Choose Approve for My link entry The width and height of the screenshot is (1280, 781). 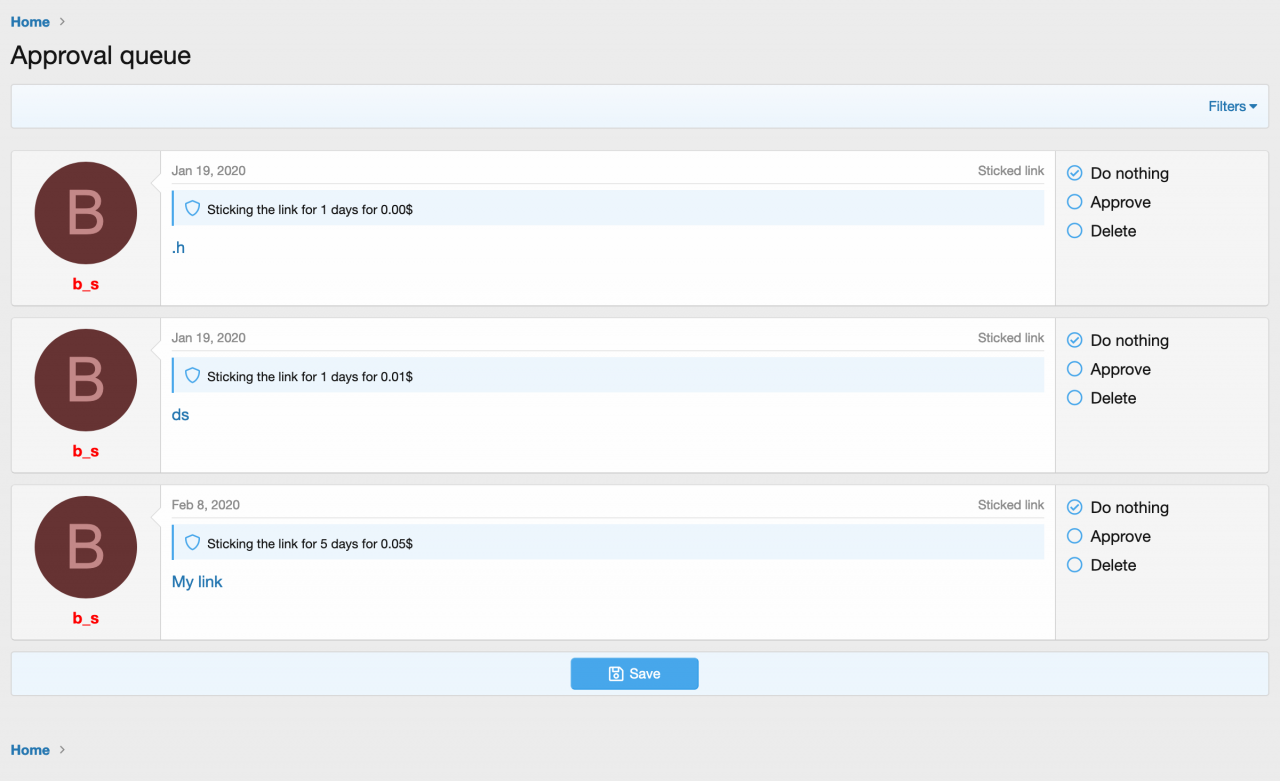pyautogui.click(x=1075, y=536)
